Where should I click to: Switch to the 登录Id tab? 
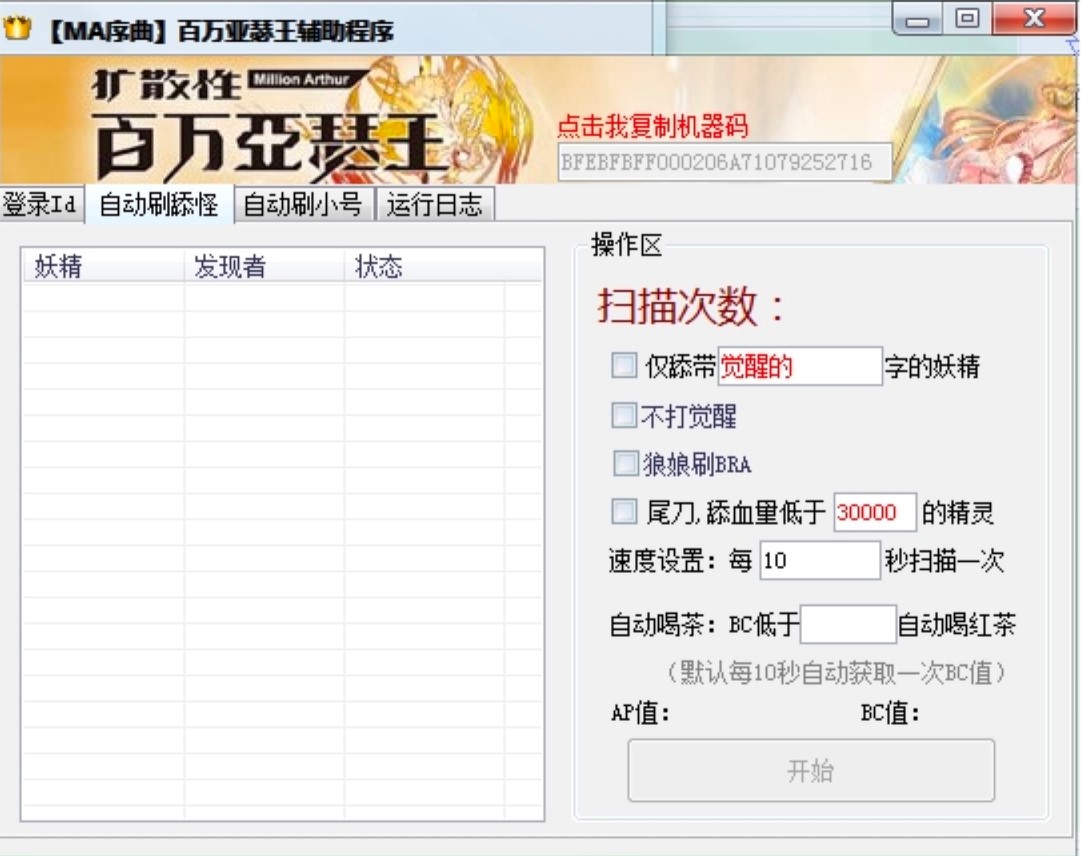pos(41,204)
